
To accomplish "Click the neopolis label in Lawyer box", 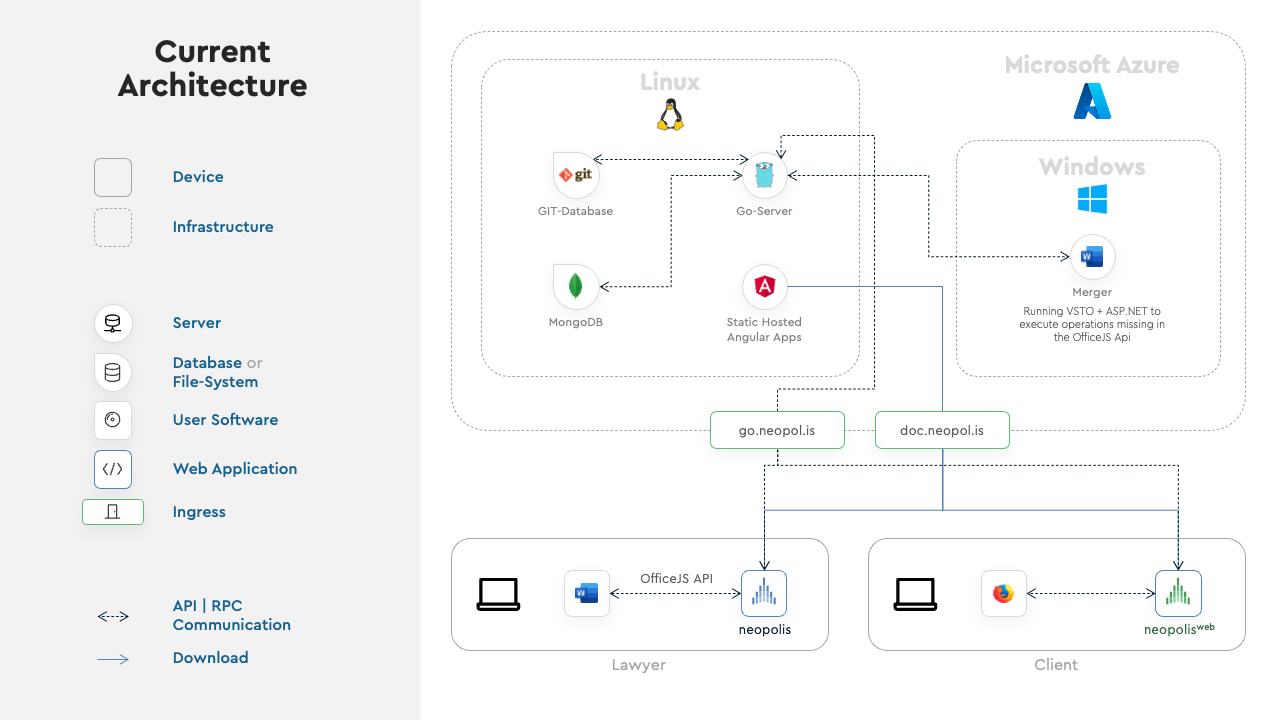I will pos(765,630).
